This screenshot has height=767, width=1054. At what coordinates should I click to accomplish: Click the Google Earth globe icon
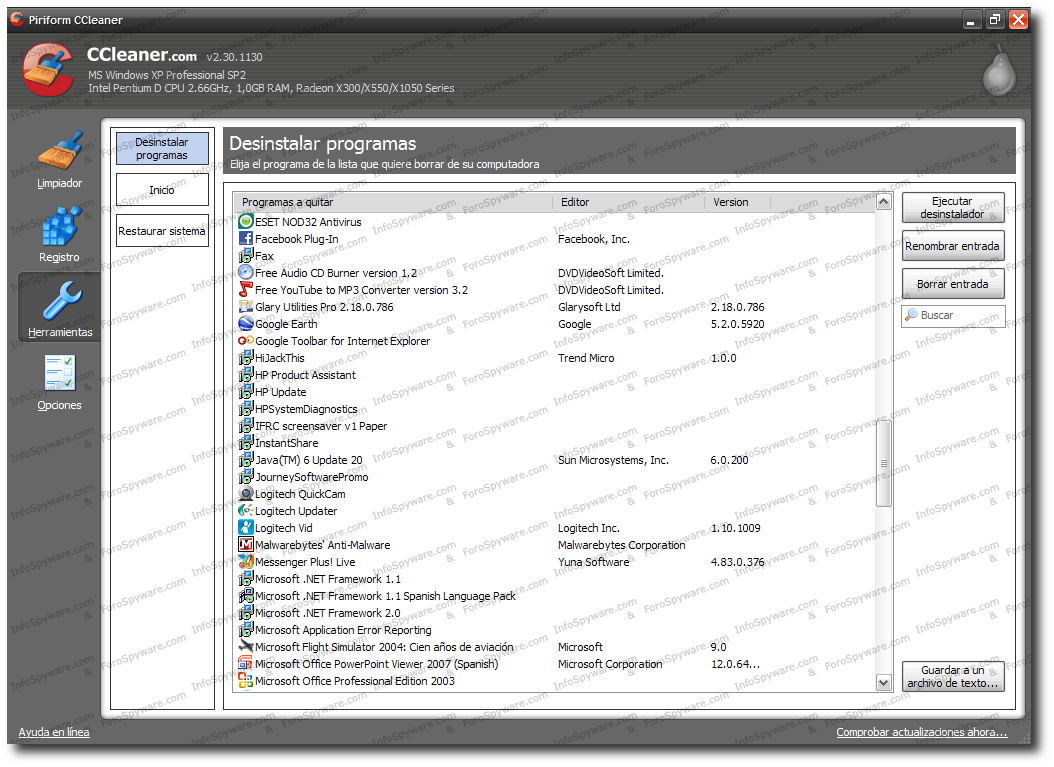pyautogui.click(x=246, y=323)
